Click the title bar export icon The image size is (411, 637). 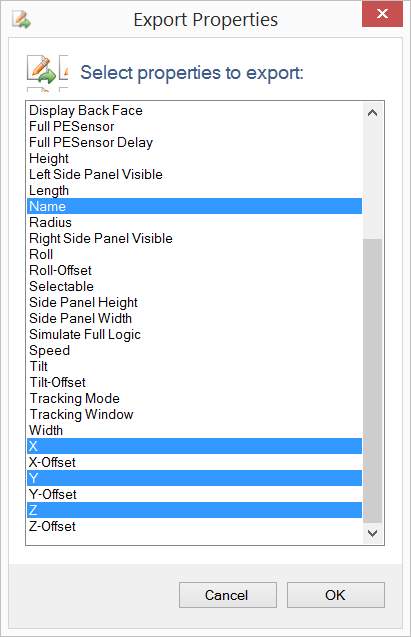[21, 20]
